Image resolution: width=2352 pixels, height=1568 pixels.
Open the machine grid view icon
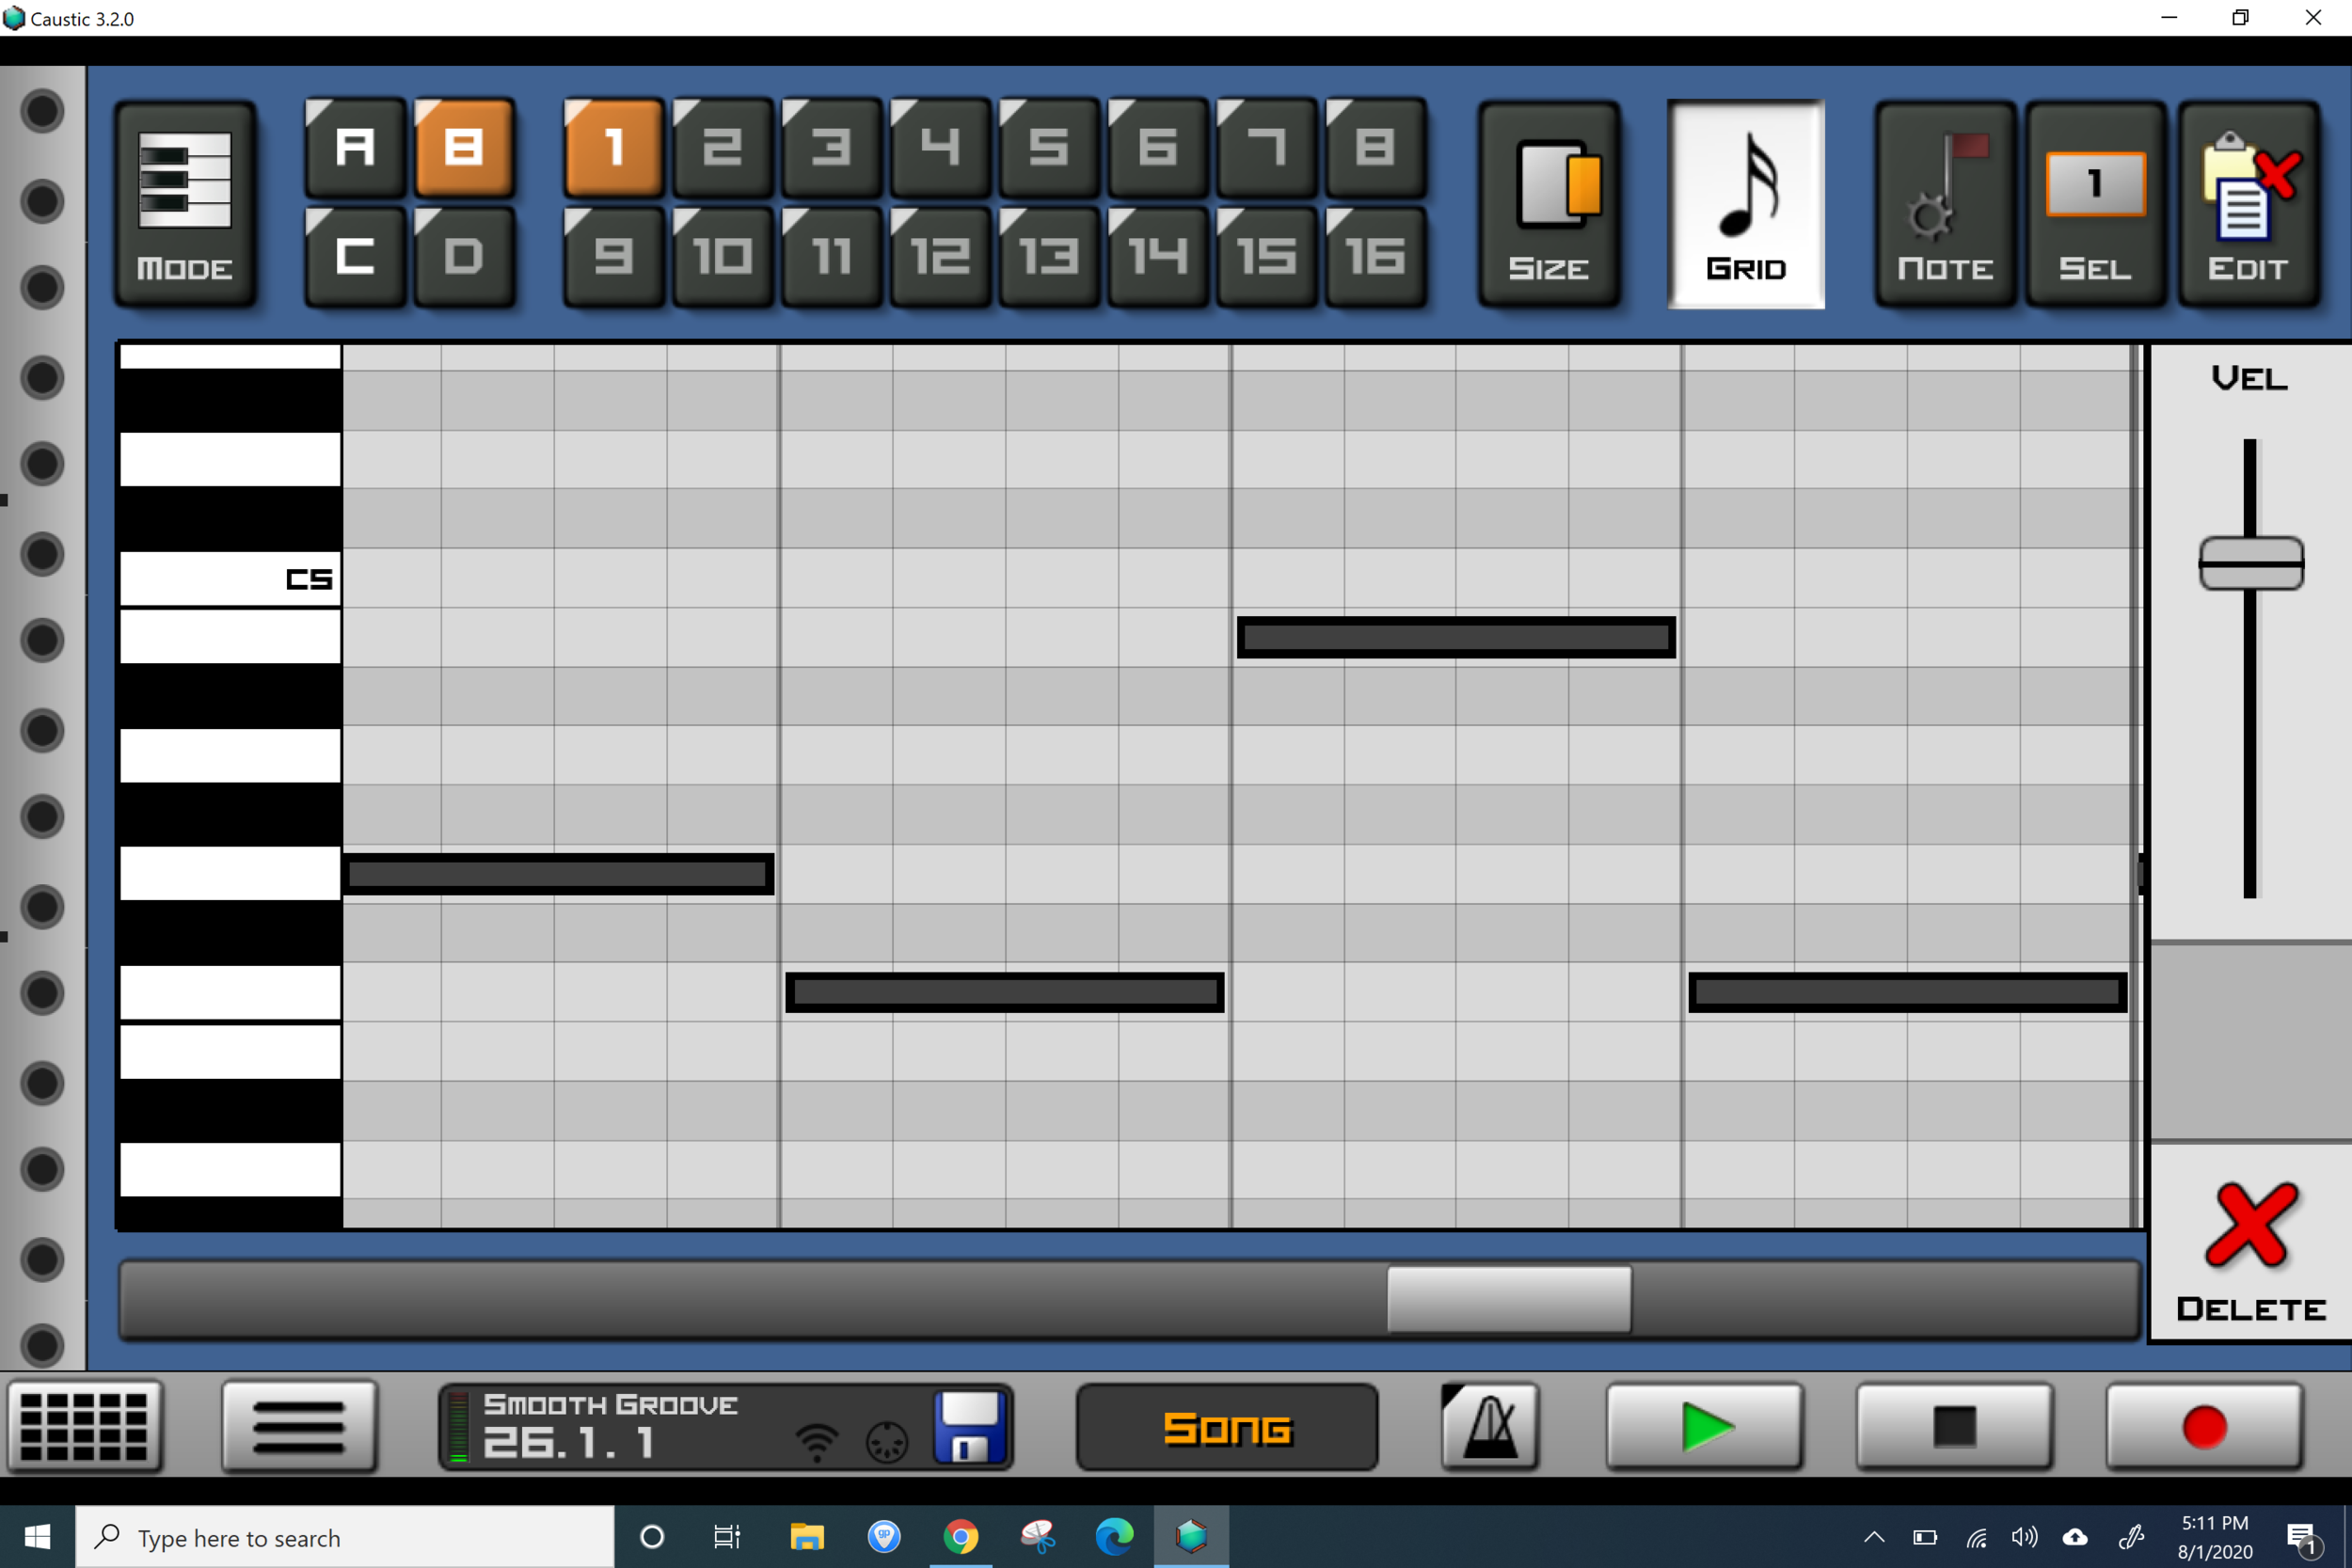click(x=84, y=1426)
